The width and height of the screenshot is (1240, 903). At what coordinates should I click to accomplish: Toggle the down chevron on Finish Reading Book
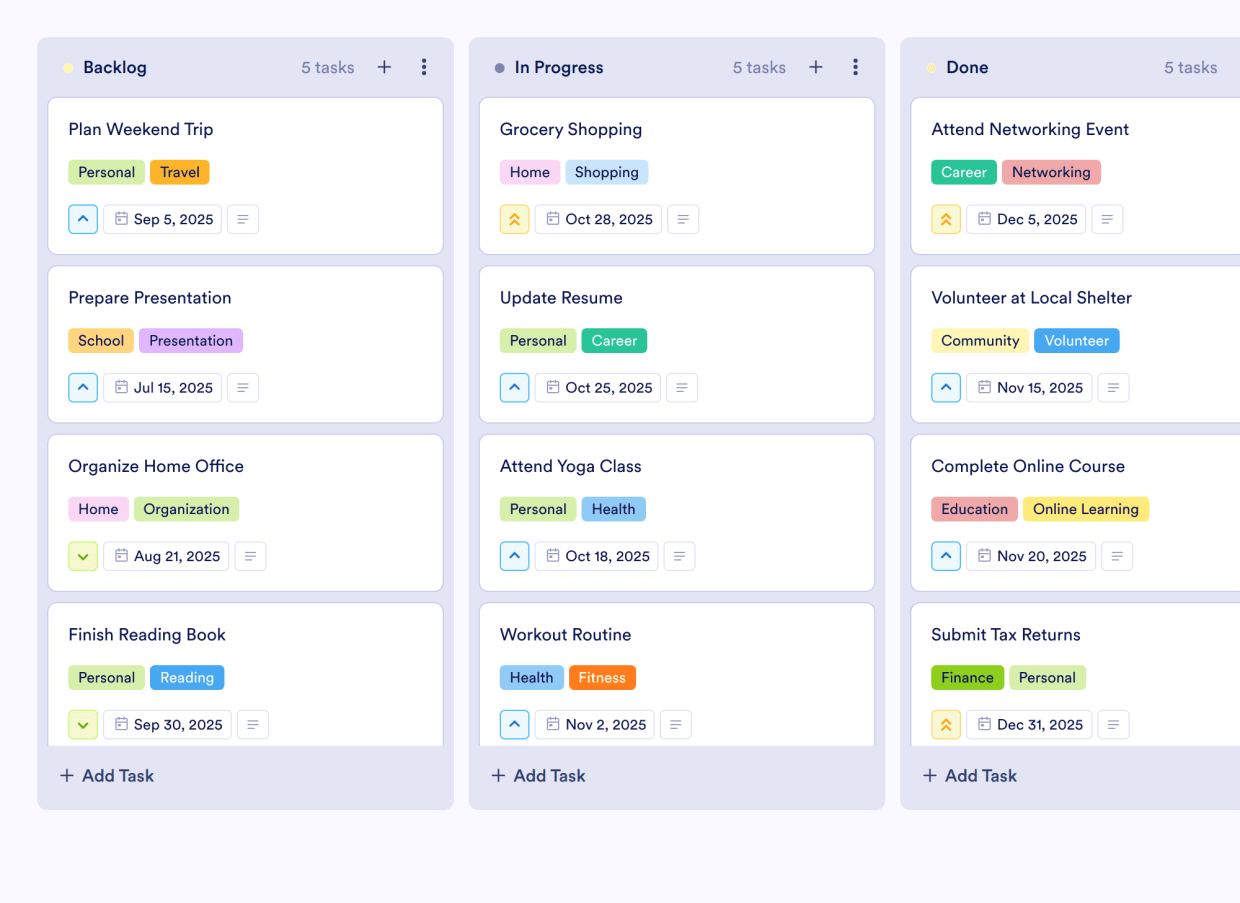coord(83,724)
